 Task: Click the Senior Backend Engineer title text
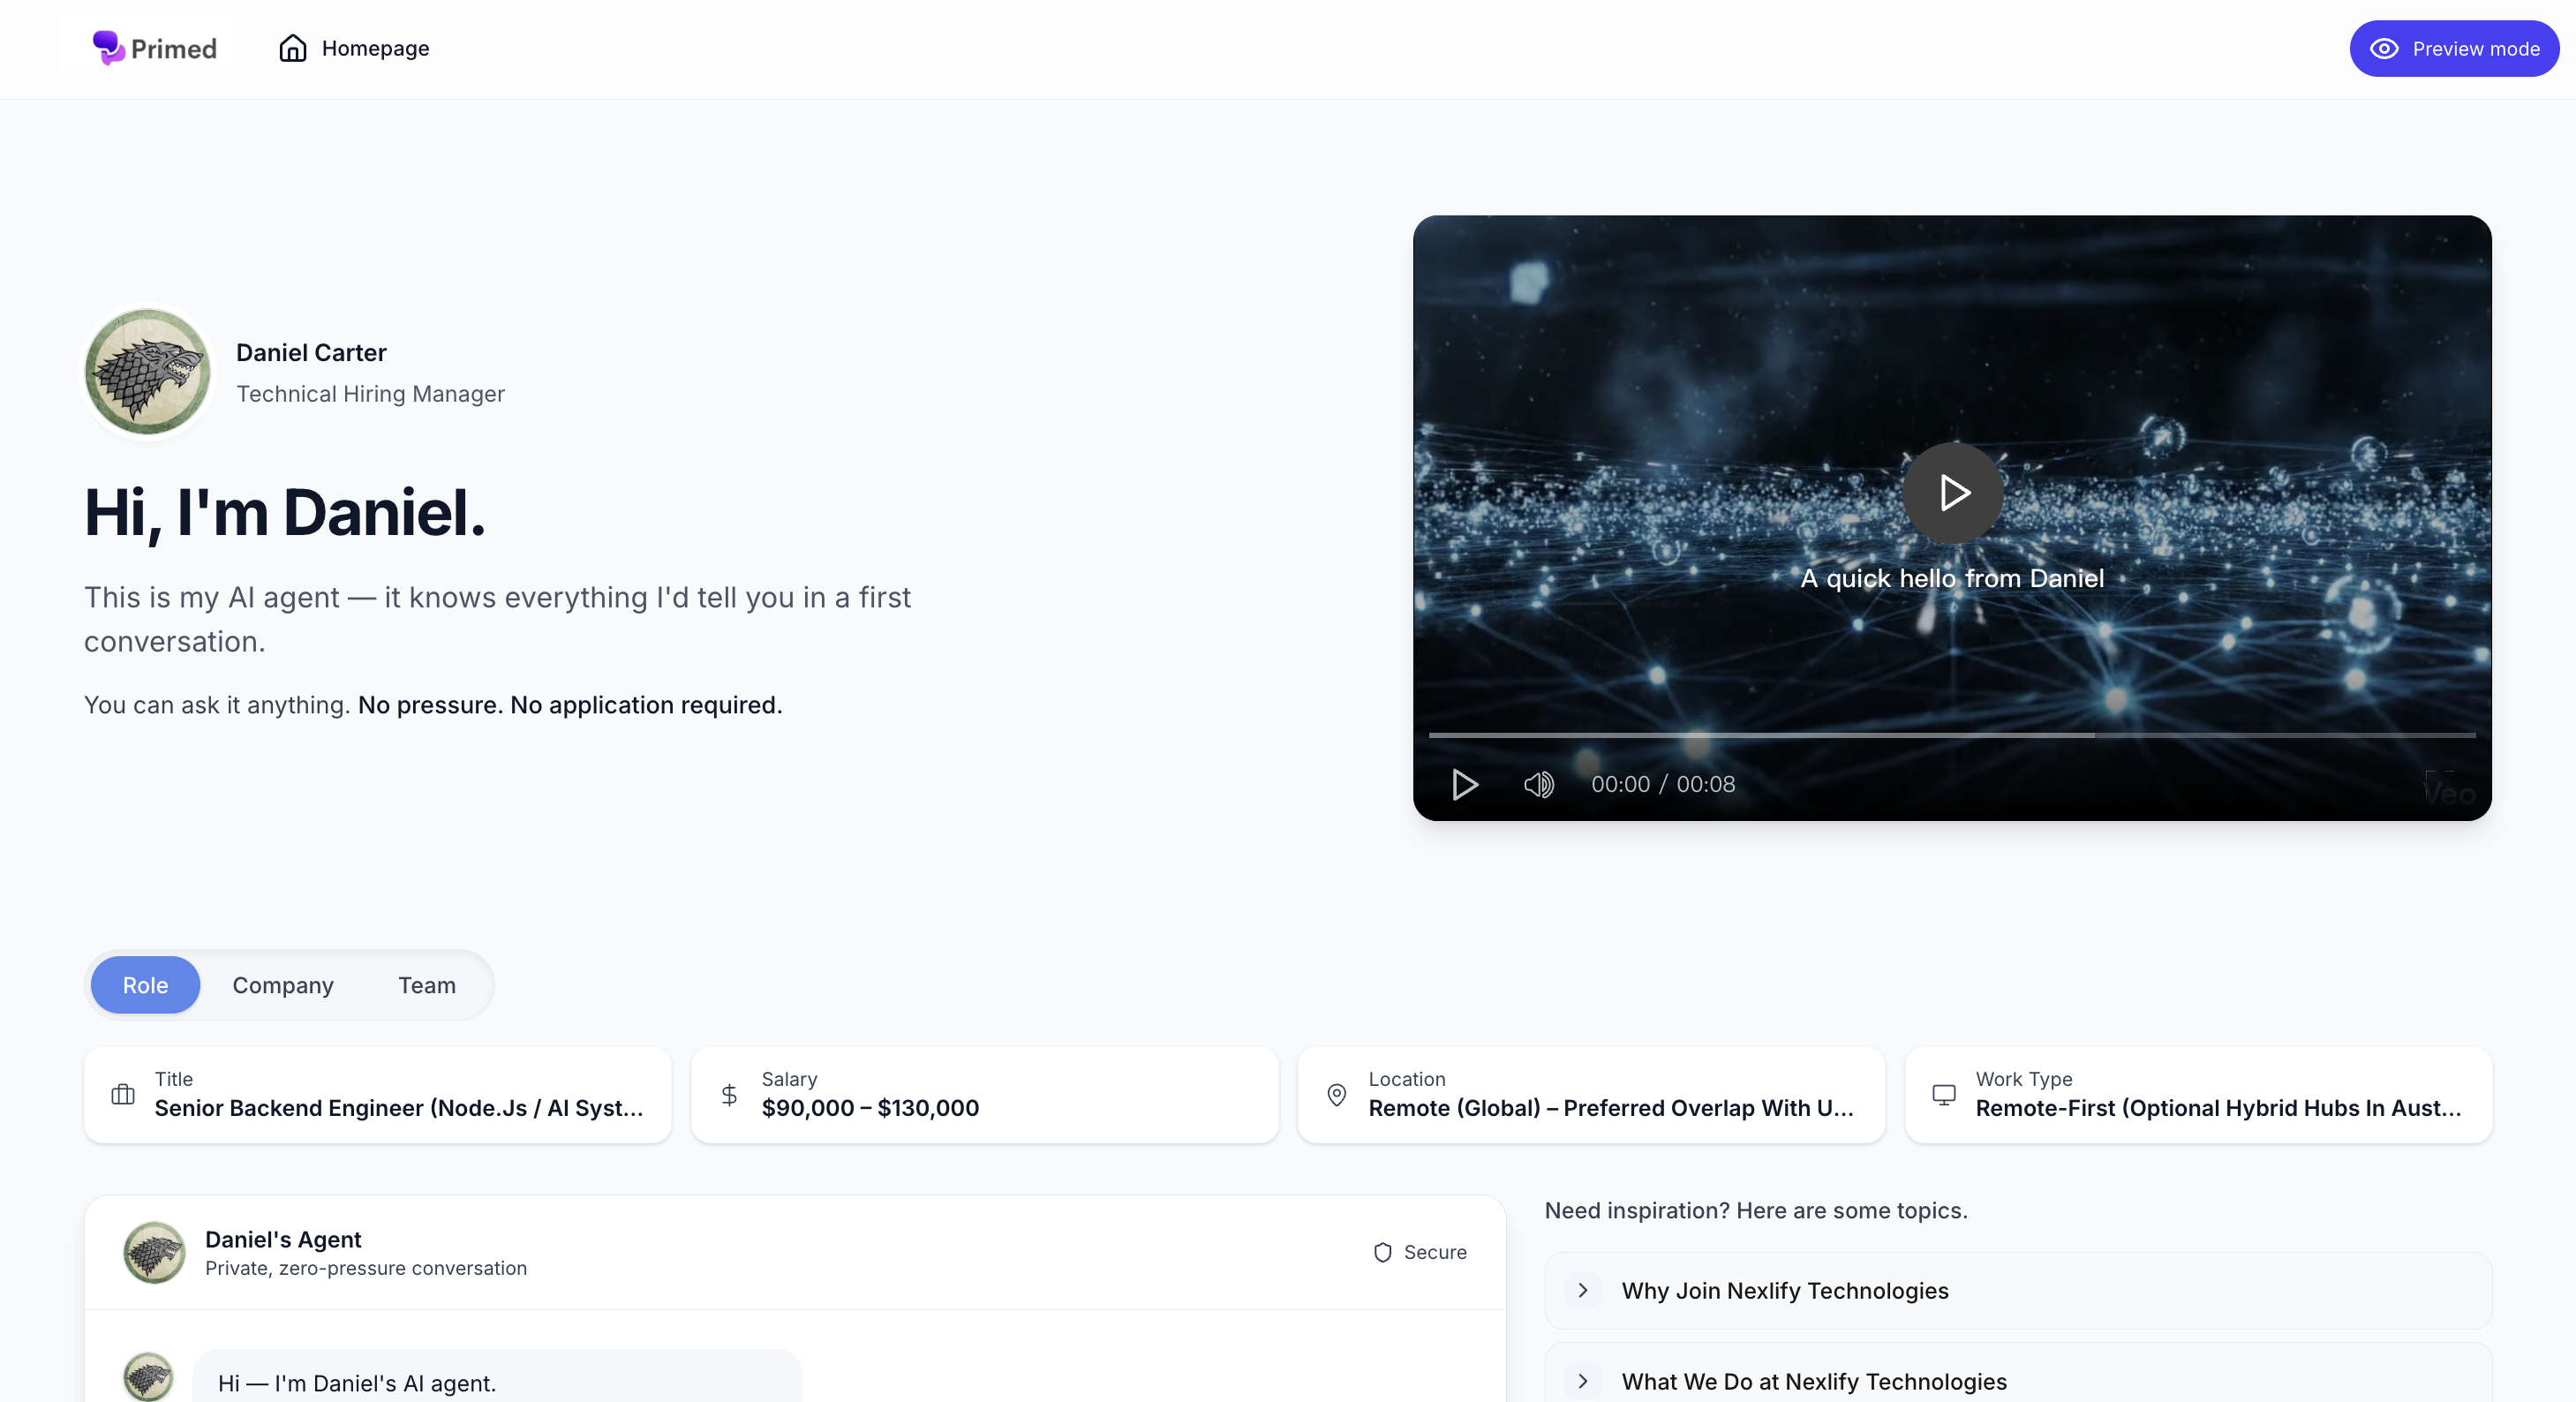pos(399,1108)
